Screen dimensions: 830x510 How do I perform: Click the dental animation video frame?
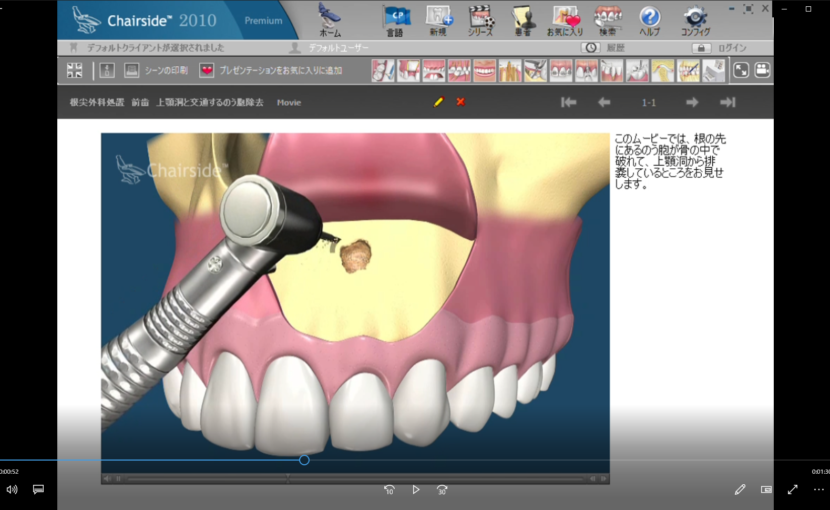tap(355, 302)
